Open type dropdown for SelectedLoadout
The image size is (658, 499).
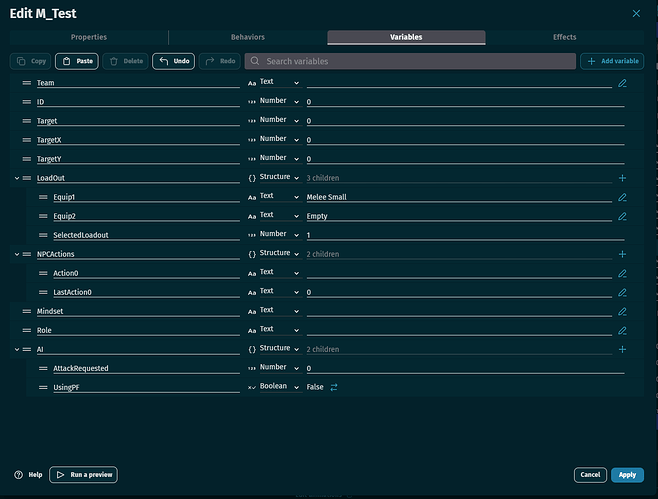coord(279,234)
